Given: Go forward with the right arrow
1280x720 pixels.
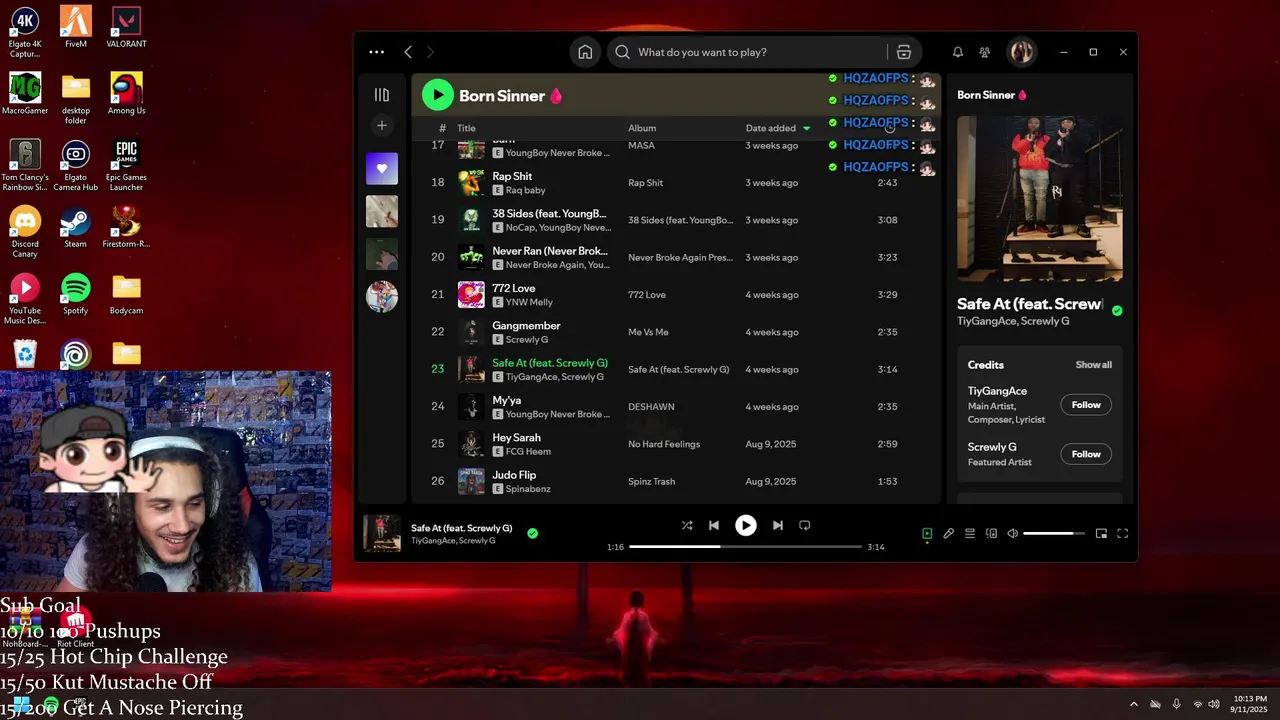Looking at the screenshot, I should 431,52.
